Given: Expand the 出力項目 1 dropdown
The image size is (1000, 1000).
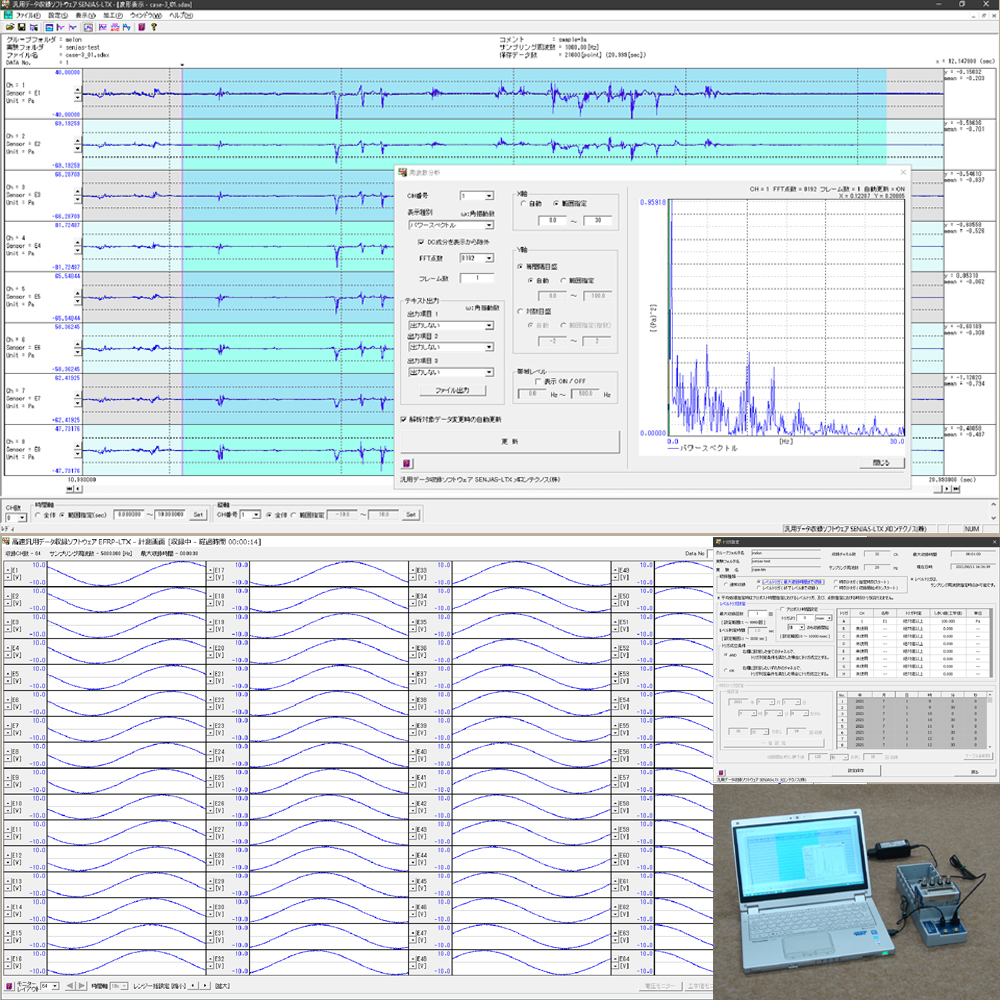Looking at the screenshot, I should click(489, 326).
